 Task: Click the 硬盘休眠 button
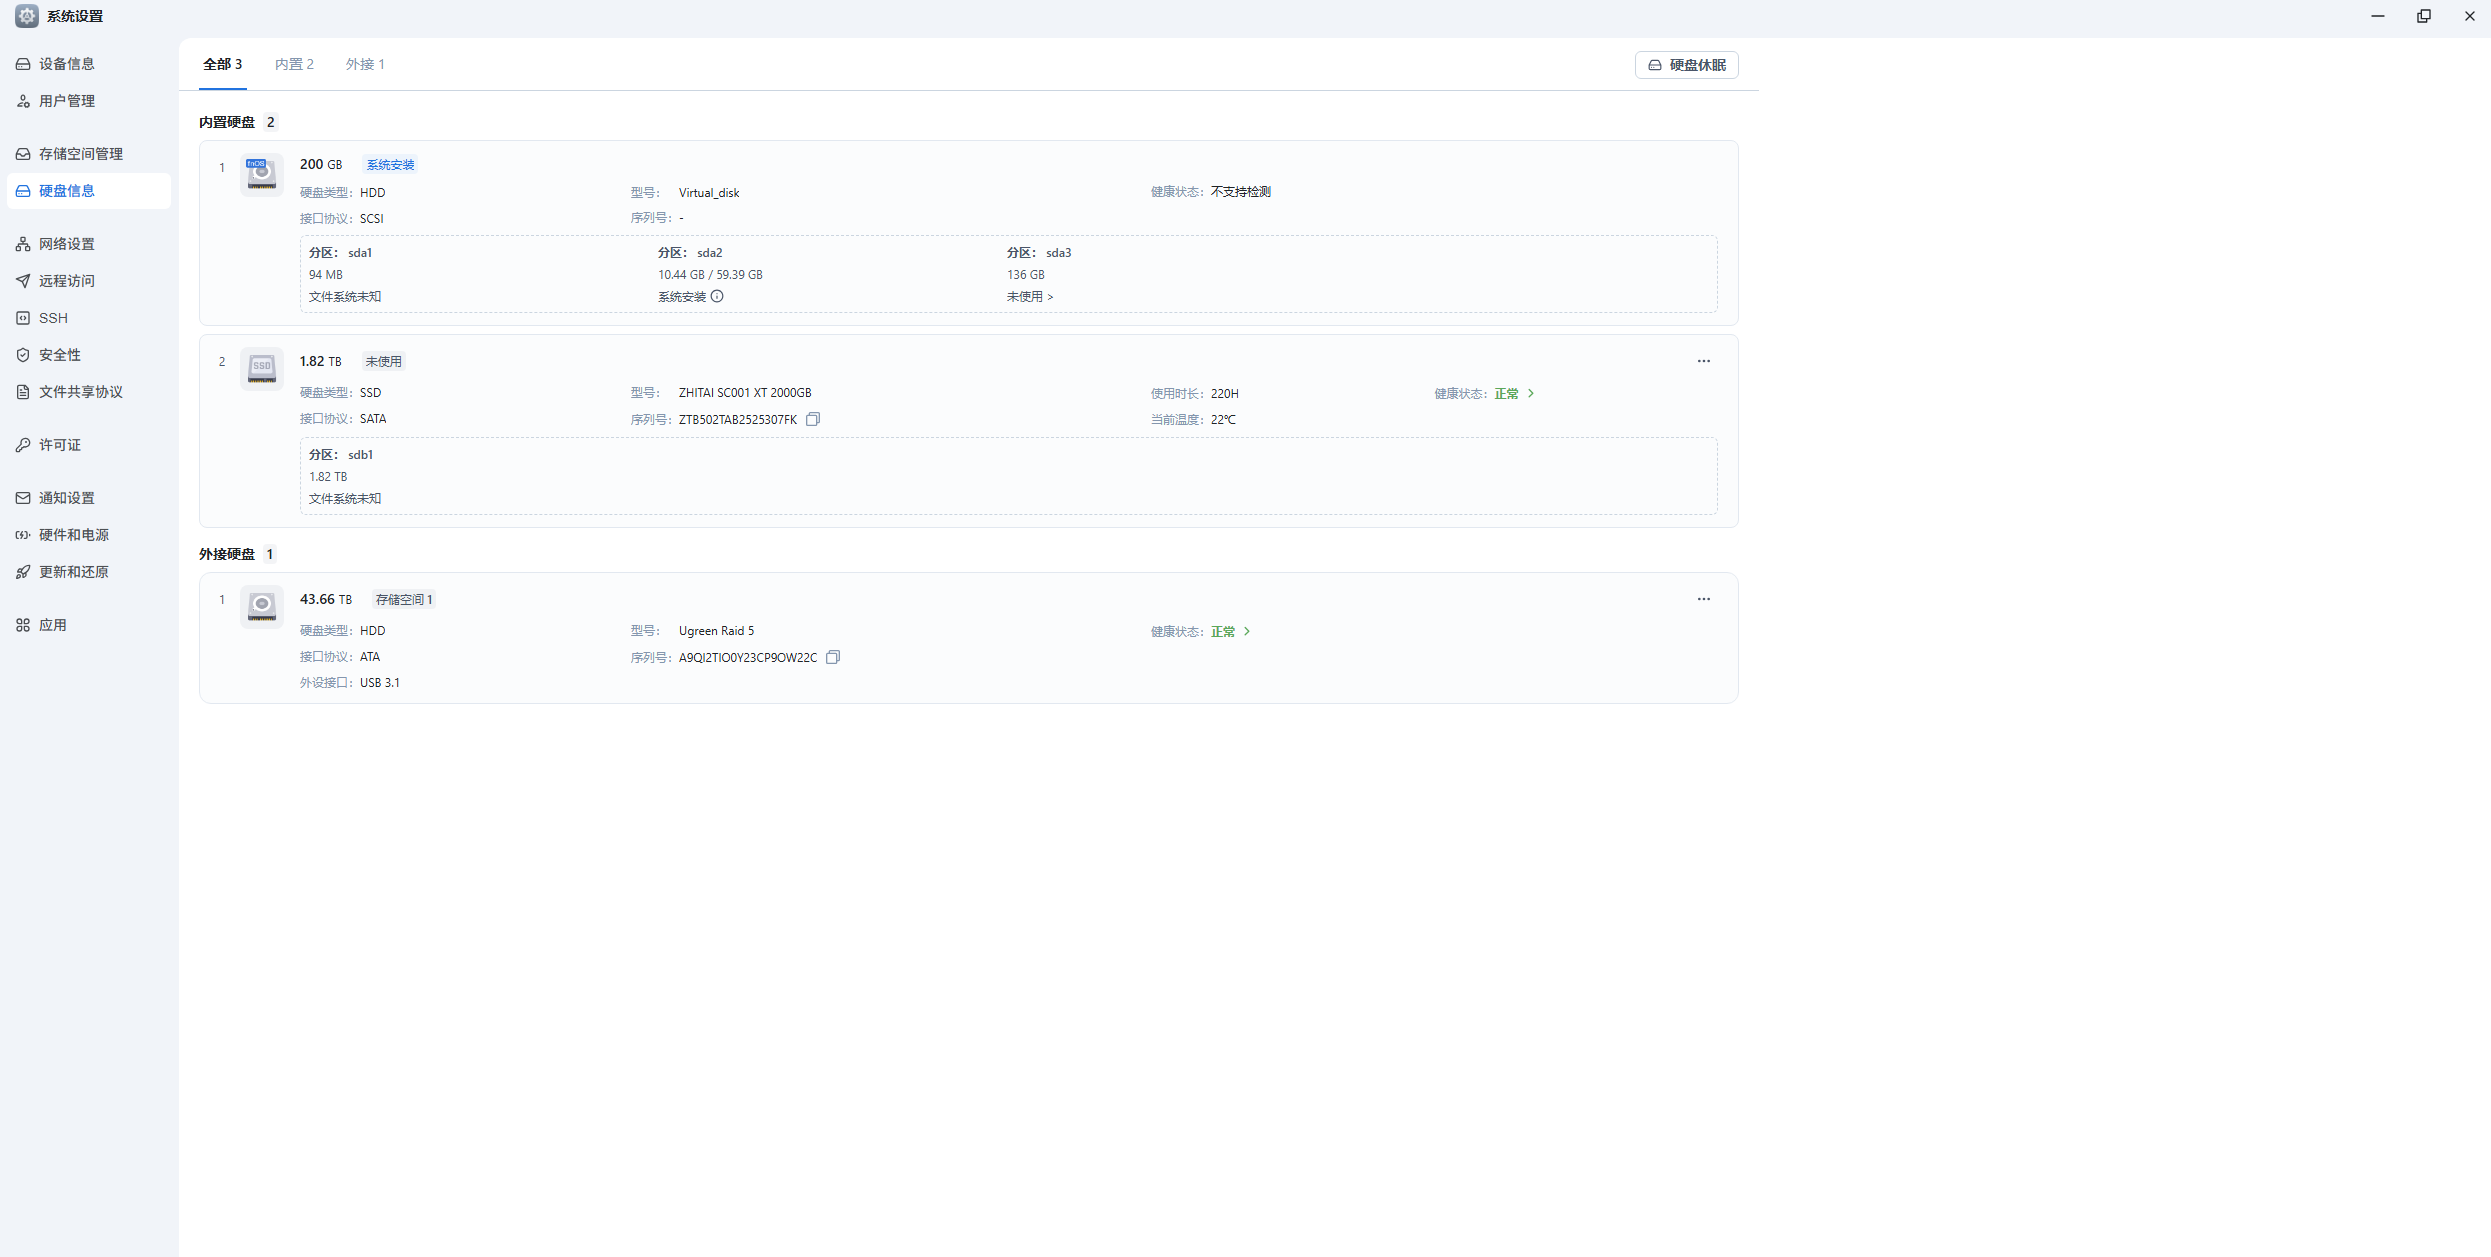coord(1686,65)
